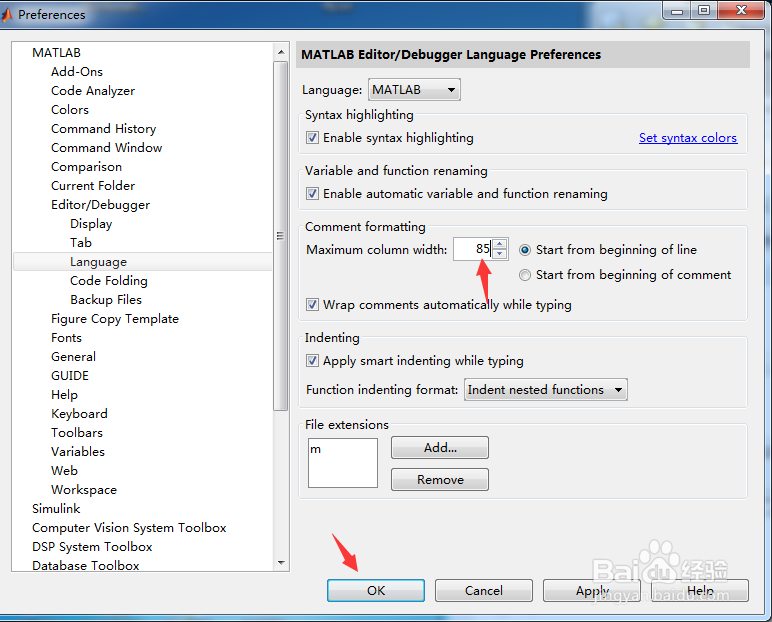
Task: Select Simulink in preferences tree
Action: [56, 509]
